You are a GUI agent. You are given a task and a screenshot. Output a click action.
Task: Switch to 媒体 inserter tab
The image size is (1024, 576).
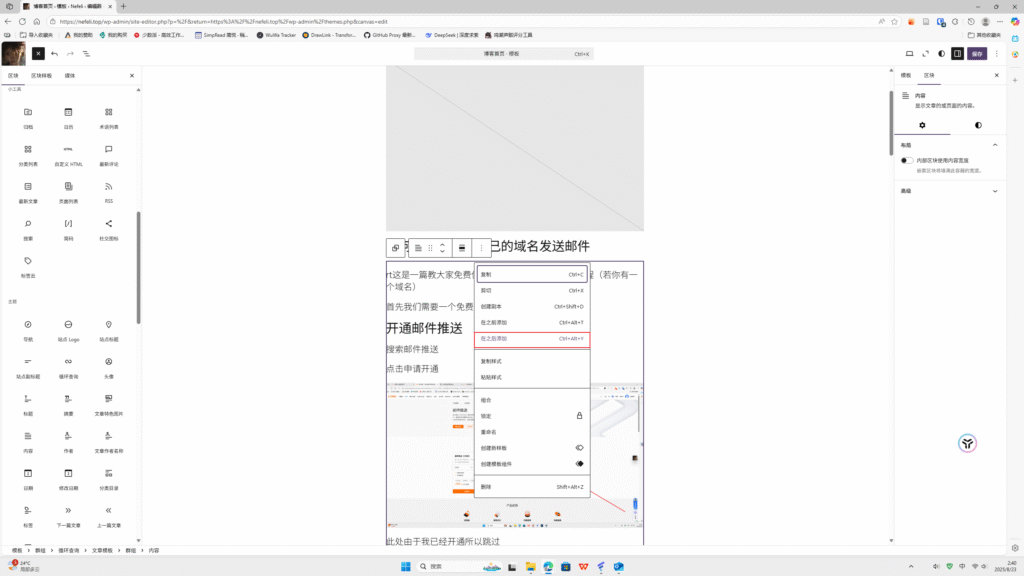point(70,76)
